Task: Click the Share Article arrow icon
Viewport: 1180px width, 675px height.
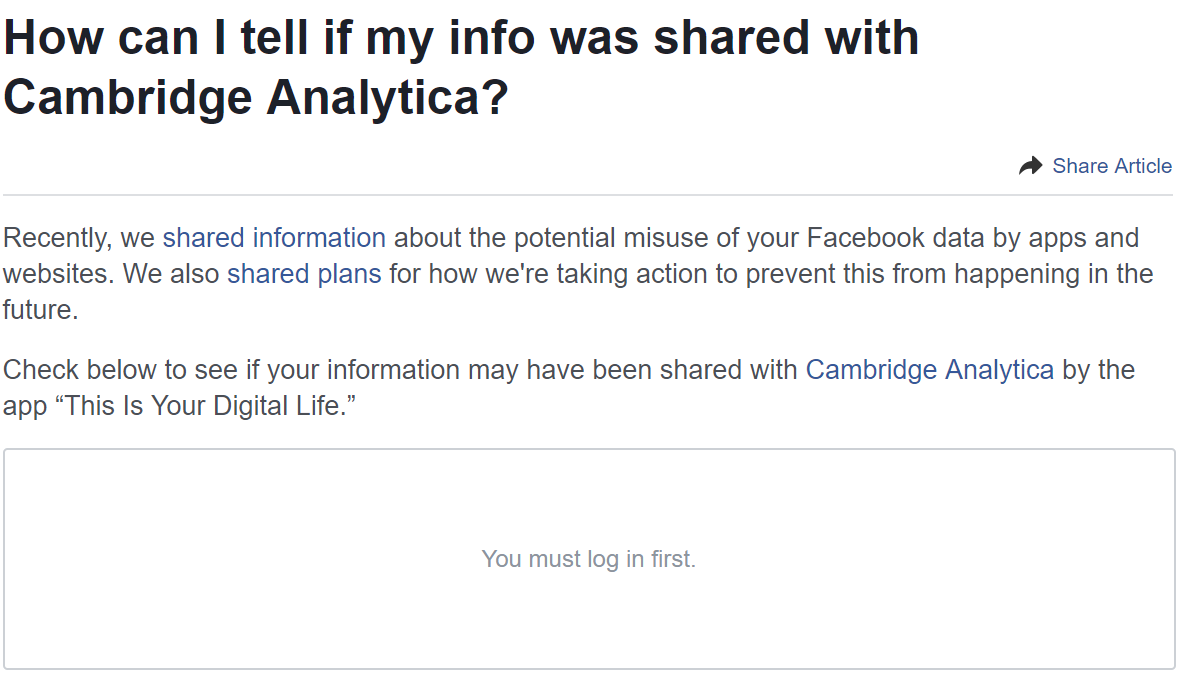Action: click(x=1031, y=166)
